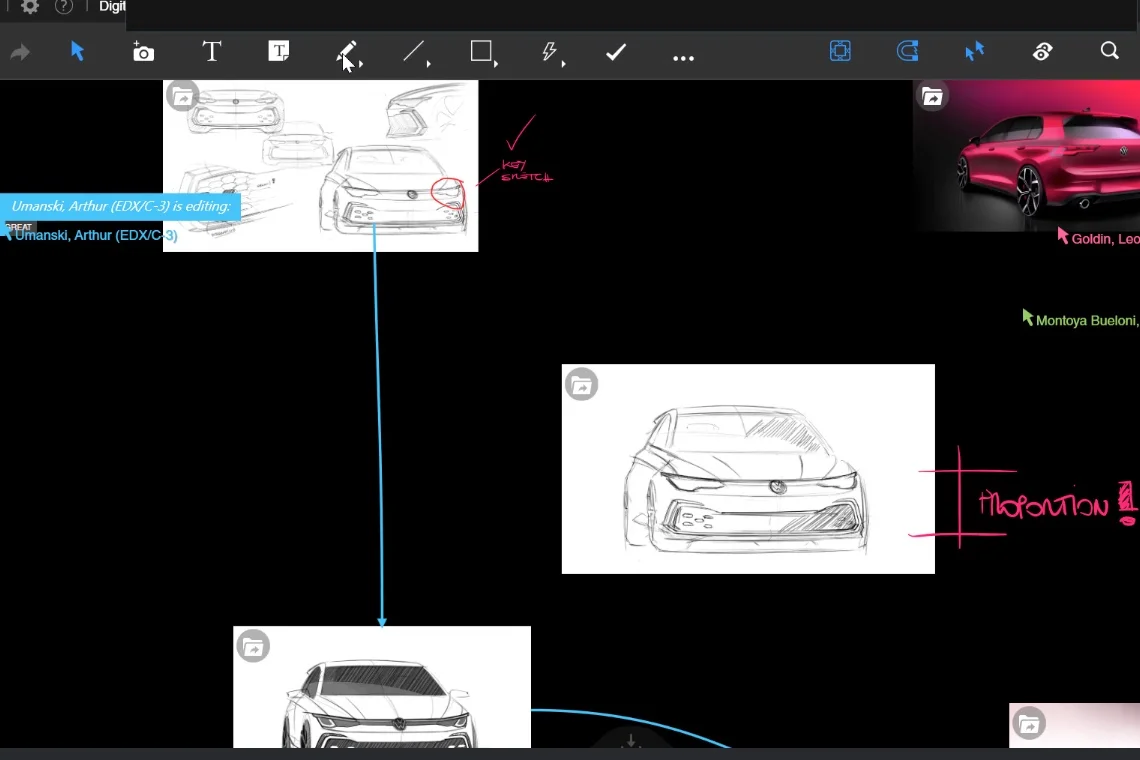Open the help question mark icon
The image size is (1140, 760).
click(x=64, y=7)
